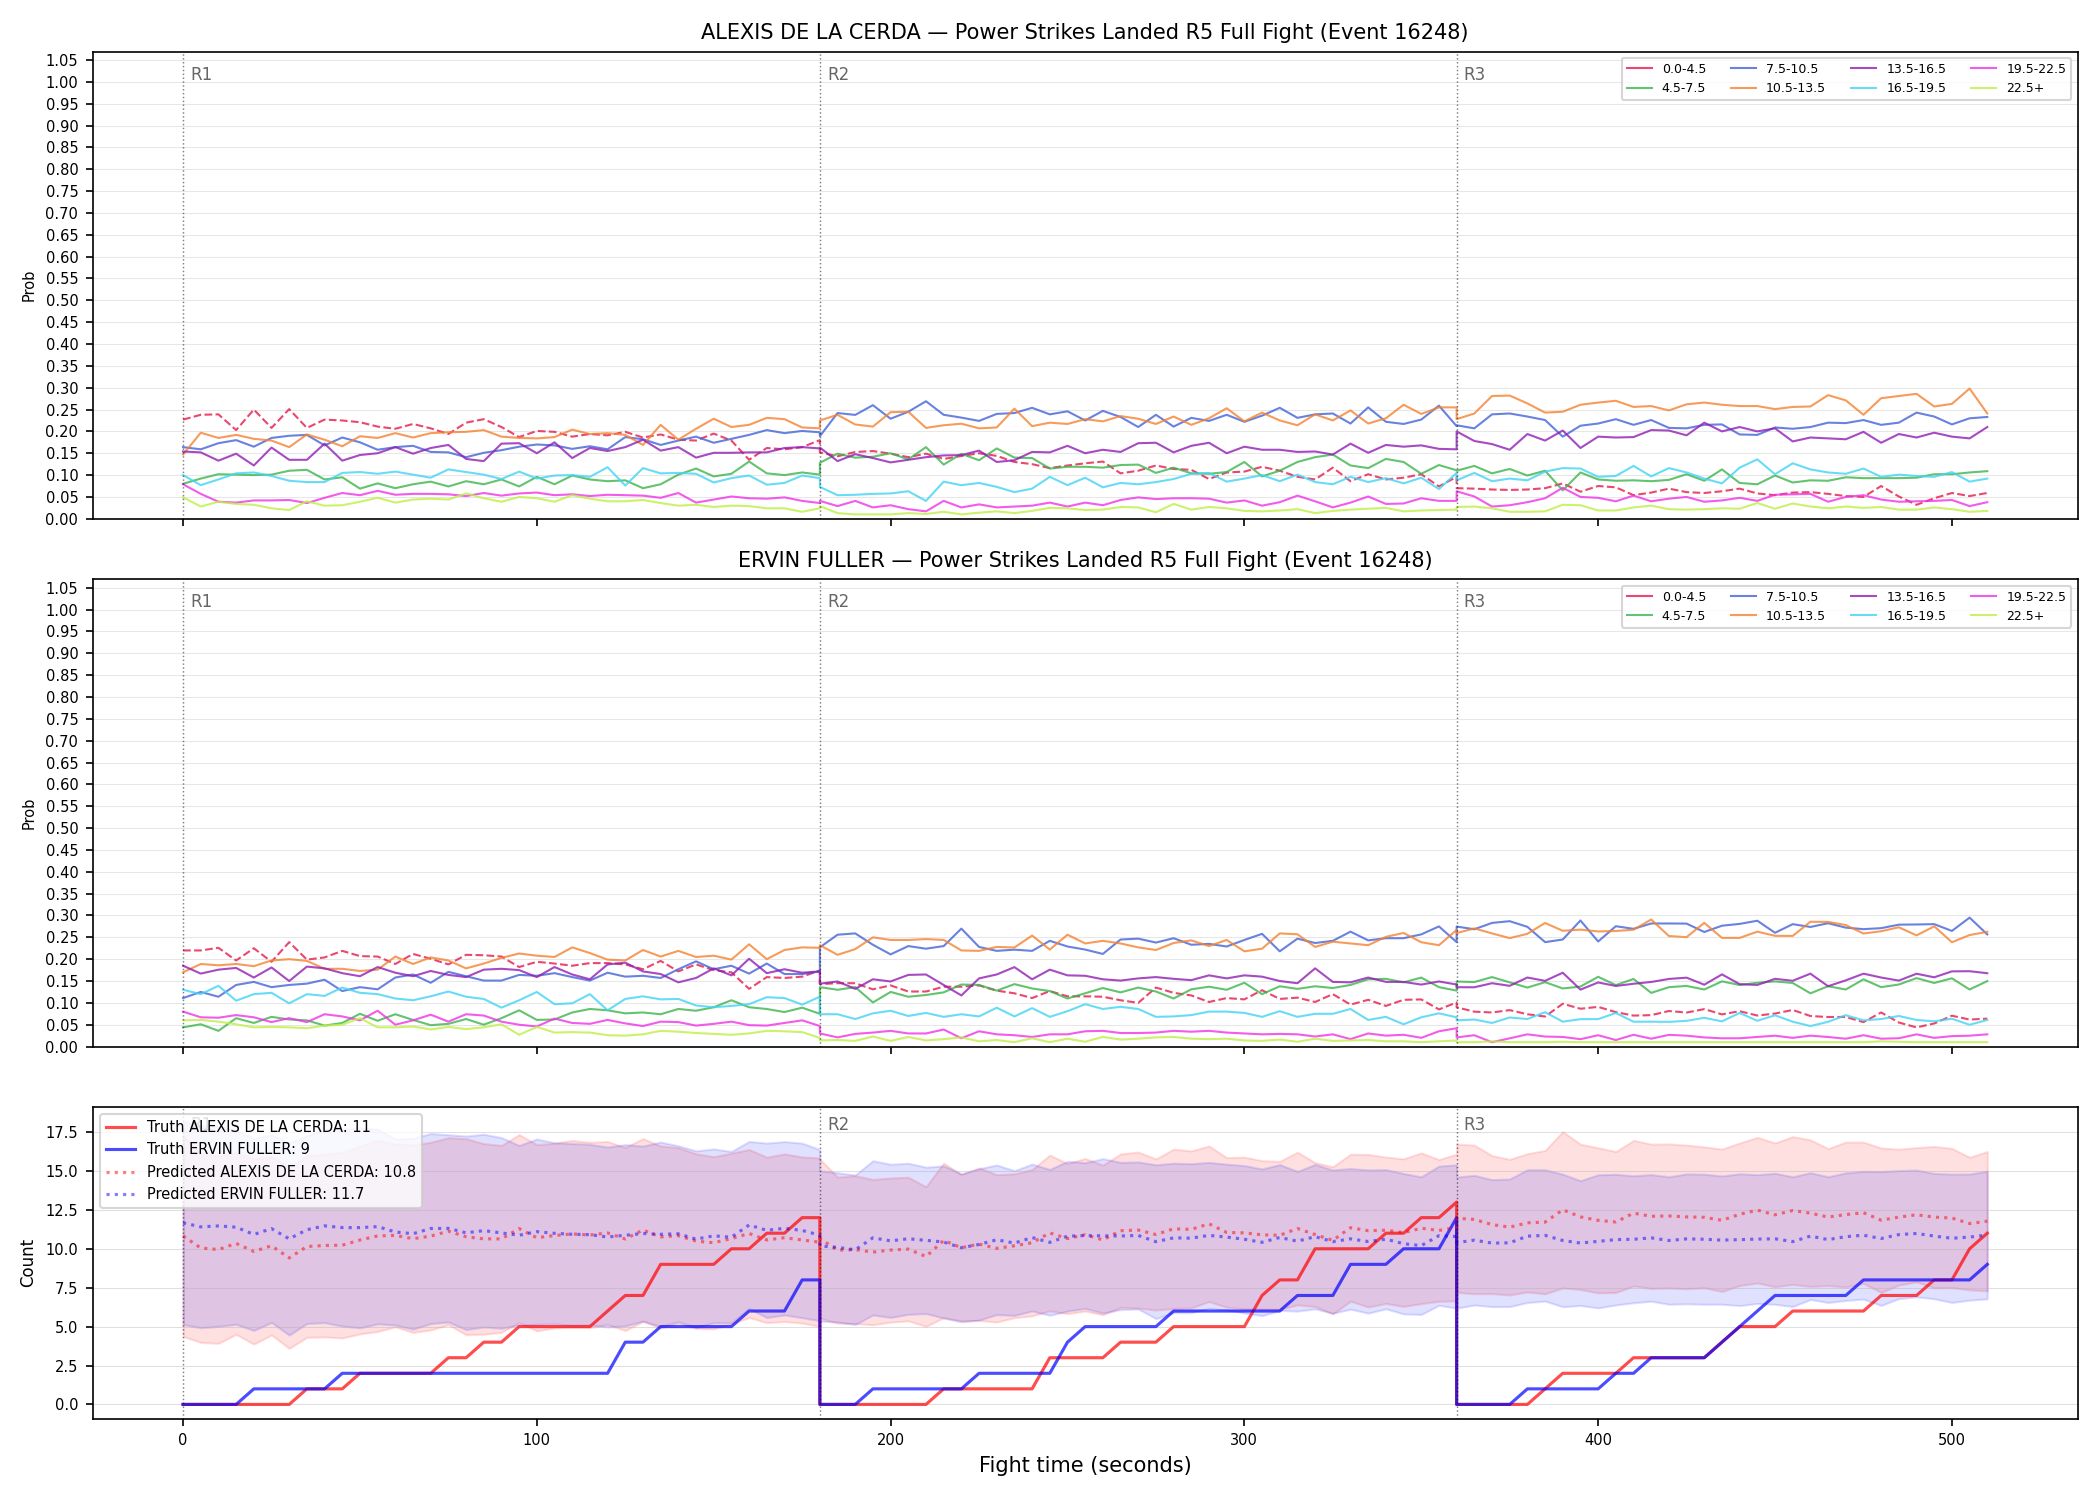2100x1500 pixels.
Task: Select the 10.5-13.5 legend label in Alexis chart
Action: coord(1795,88)
